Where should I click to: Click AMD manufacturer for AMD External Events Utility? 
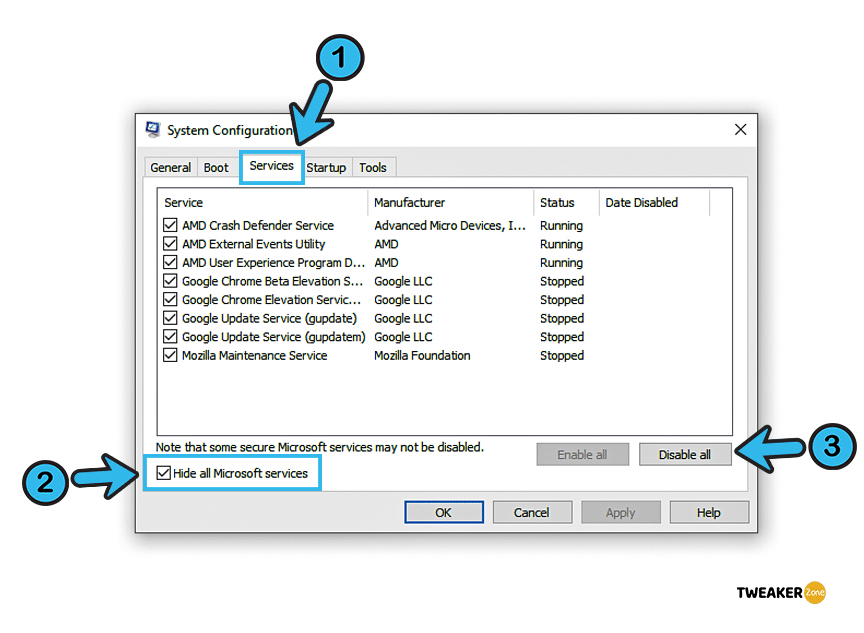[x=386, y=244]
